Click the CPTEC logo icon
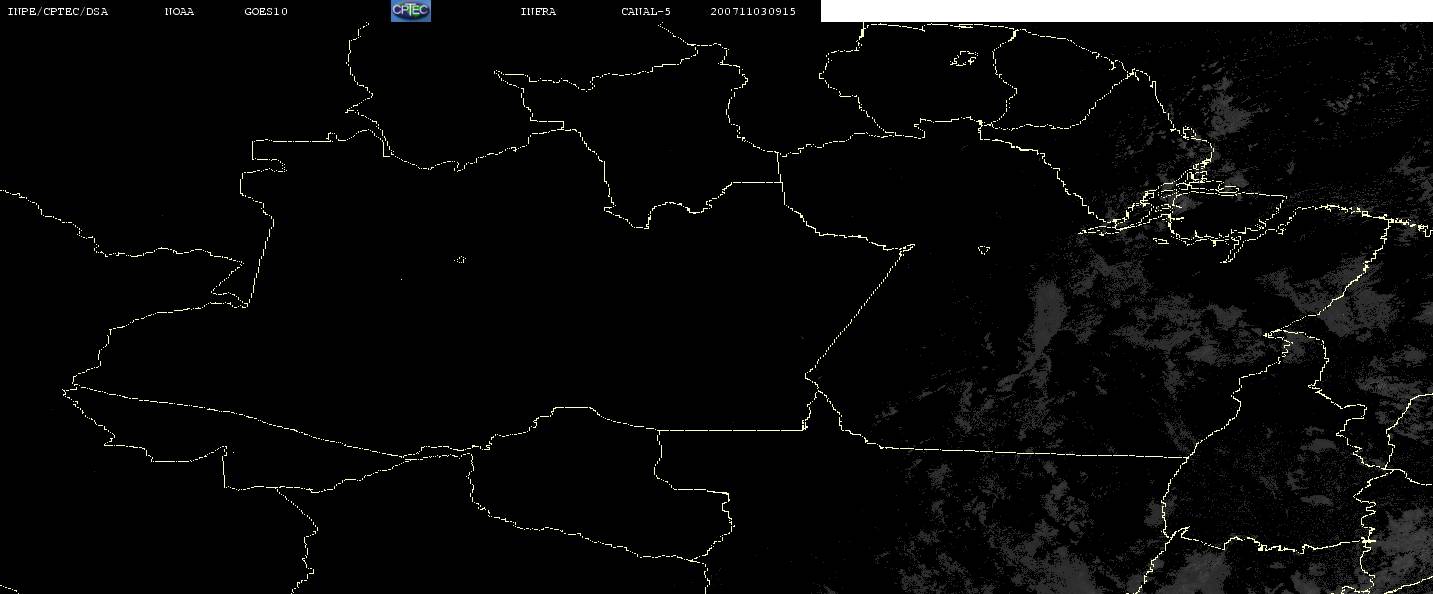The image size is (1433, 594). [410, 11]
